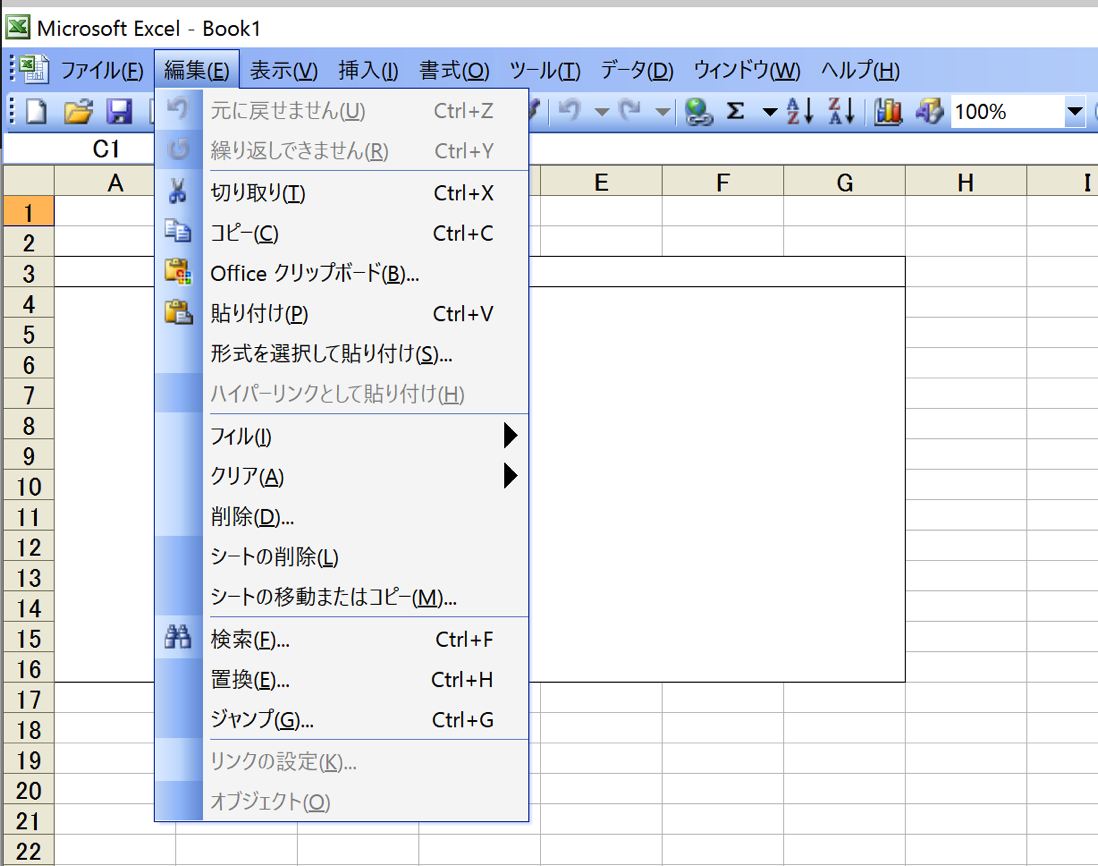Select column E header
The width and height of the screenshot is (1098, 866).
[x=601, y=182]
